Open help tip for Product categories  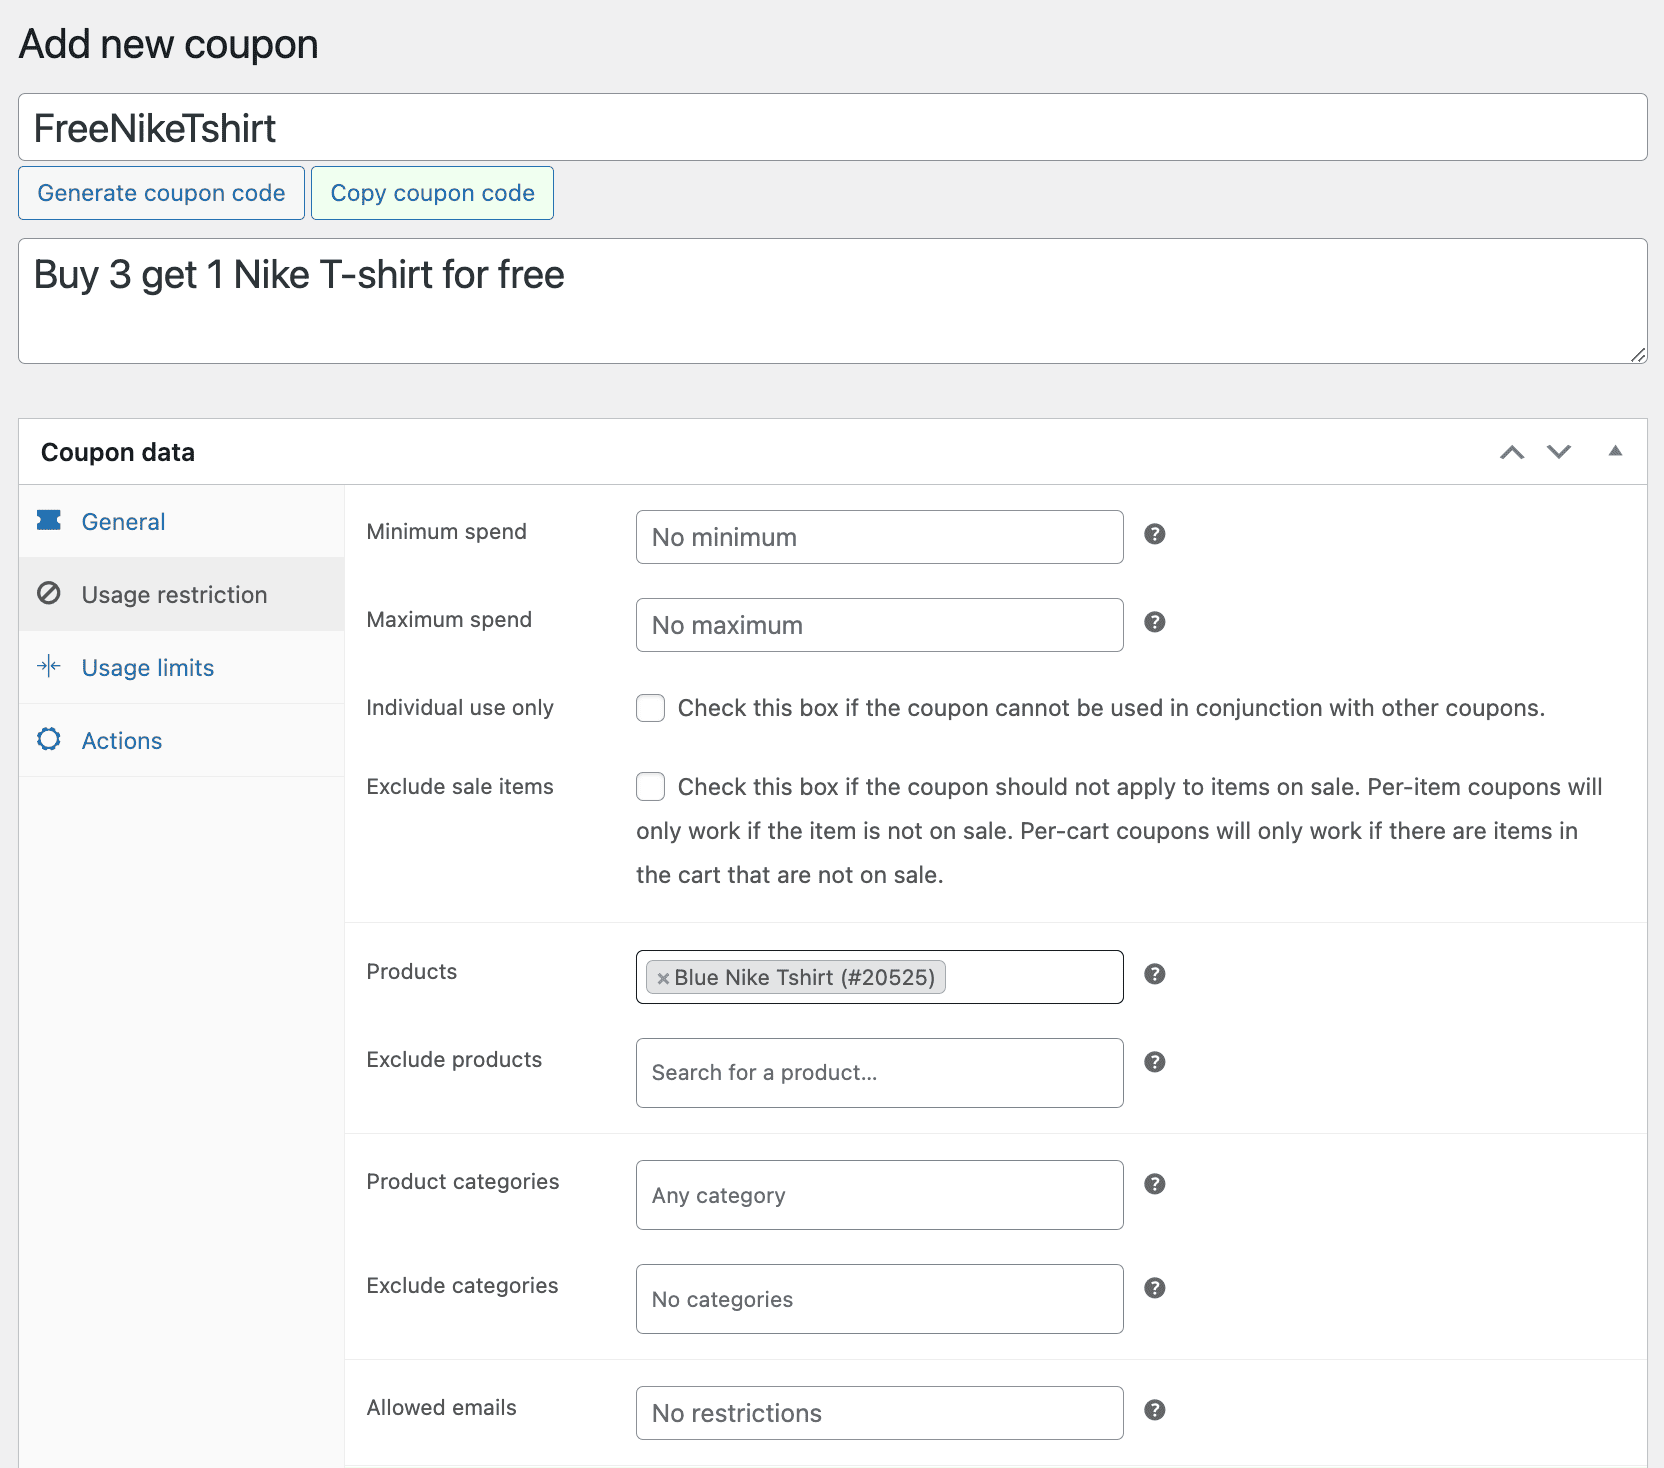coord(1155,1184)
